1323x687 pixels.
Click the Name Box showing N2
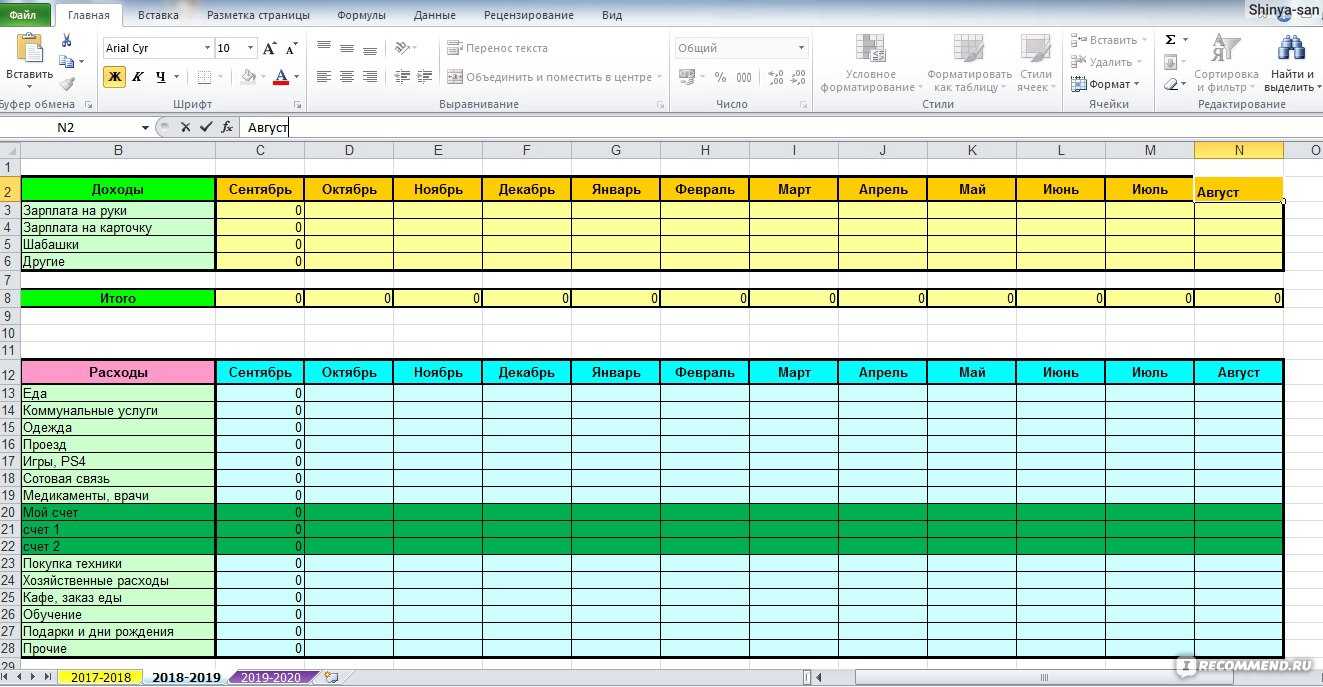(68, 127)
